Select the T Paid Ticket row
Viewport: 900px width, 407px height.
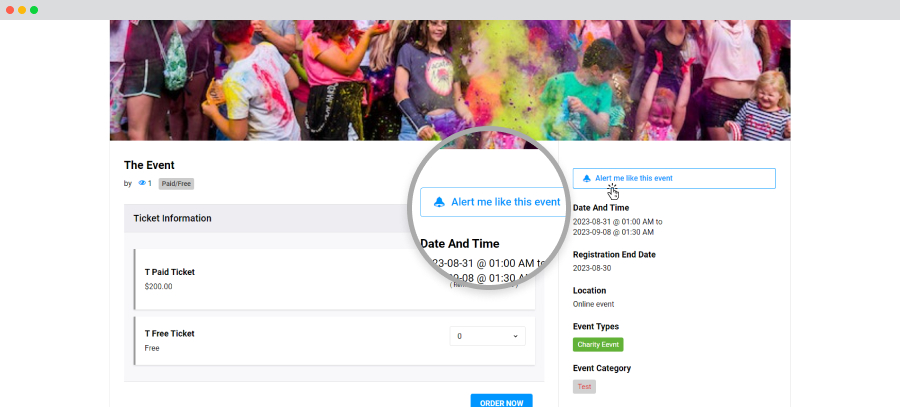coord(335,279)
